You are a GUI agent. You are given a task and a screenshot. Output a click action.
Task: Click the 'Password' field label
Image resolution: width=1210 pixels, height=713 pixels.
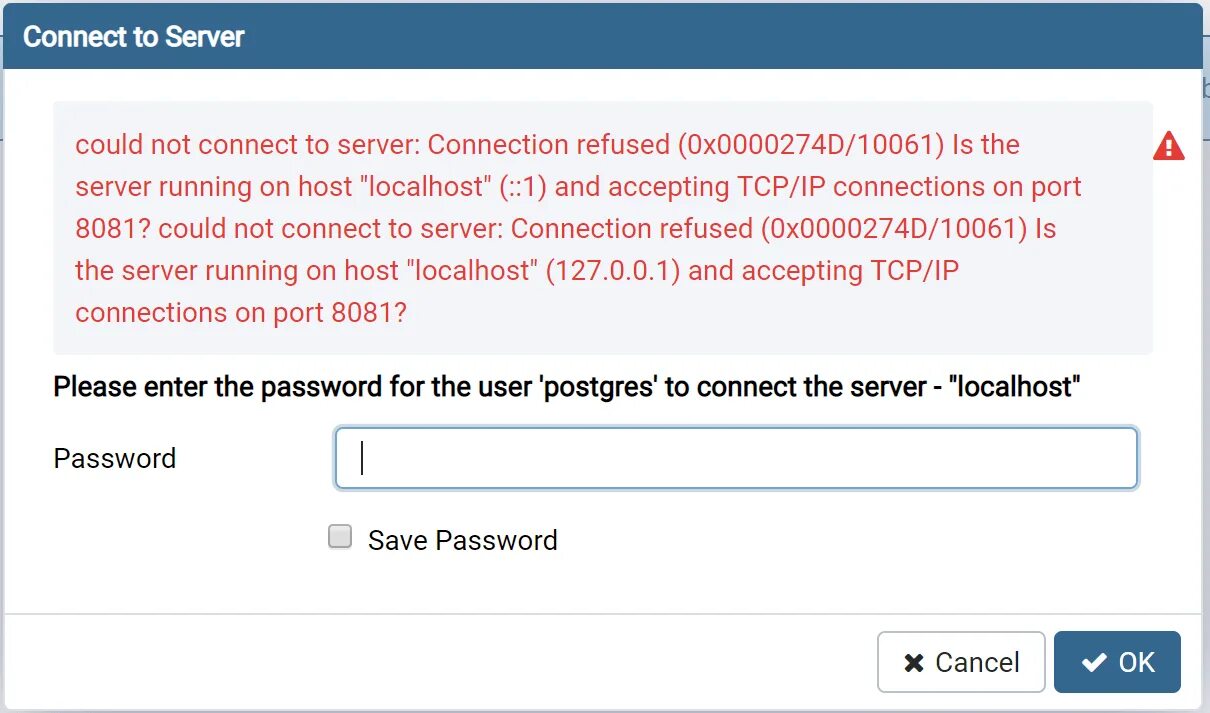tap(115, 458)
